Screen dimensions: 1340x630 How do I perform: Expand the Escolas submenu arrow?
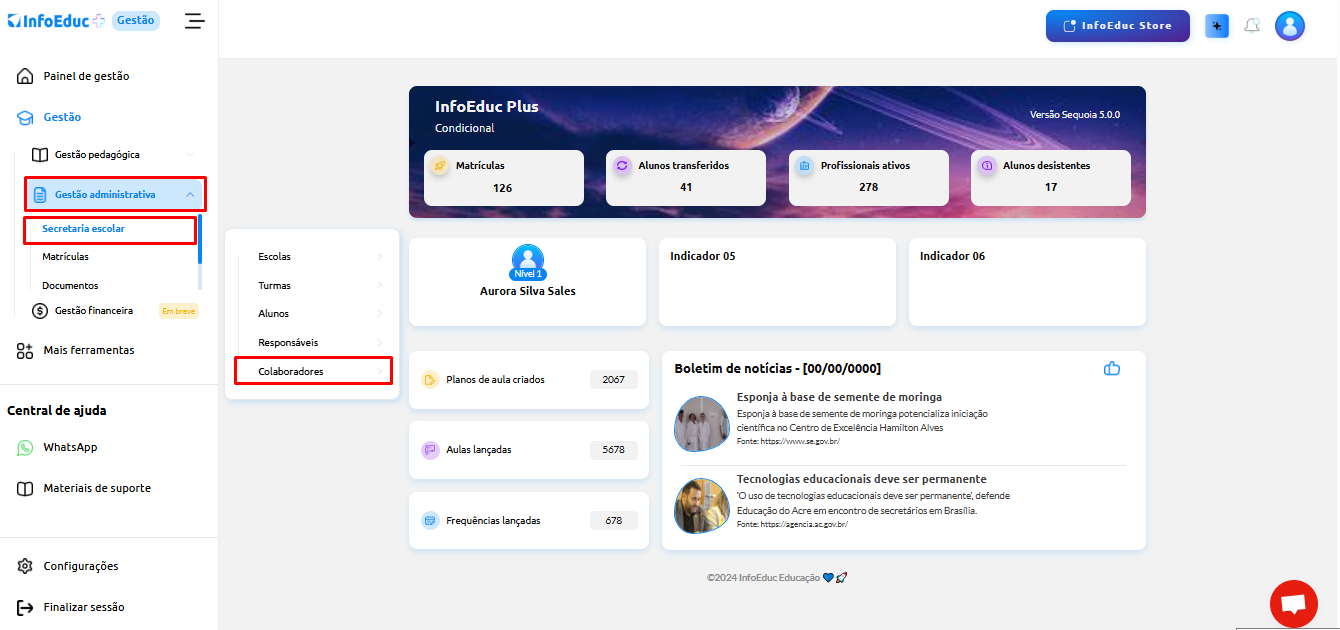coord(380,257)
